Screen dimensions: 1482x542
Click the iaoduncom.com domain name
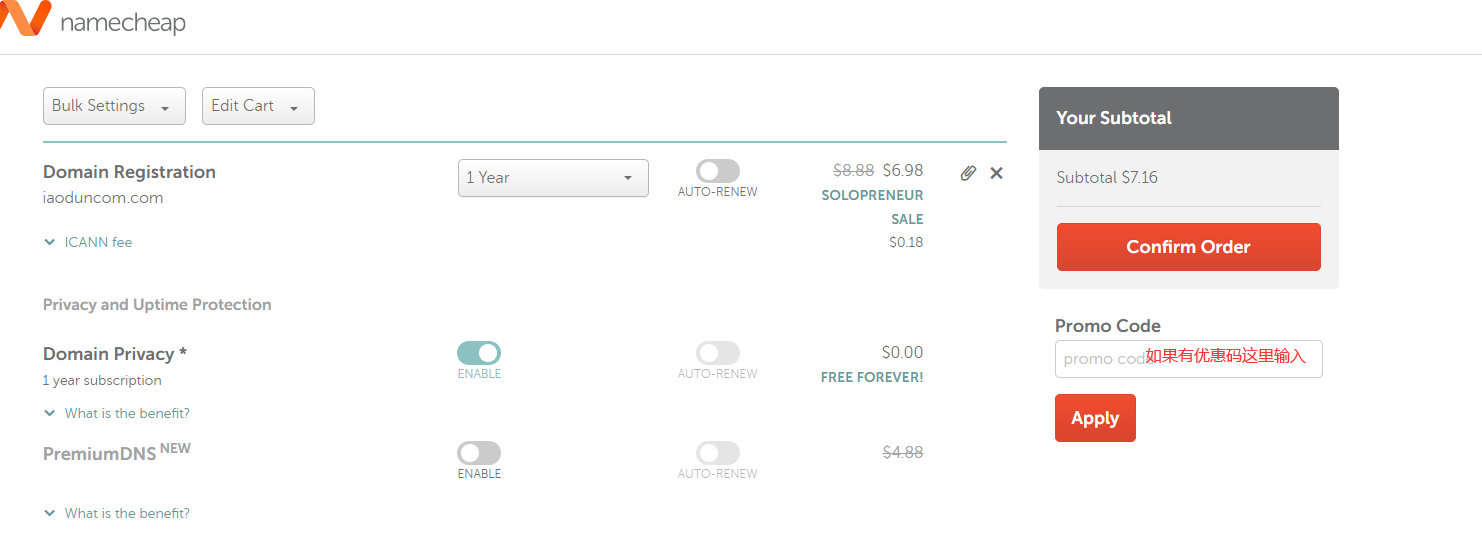point(103,198)
